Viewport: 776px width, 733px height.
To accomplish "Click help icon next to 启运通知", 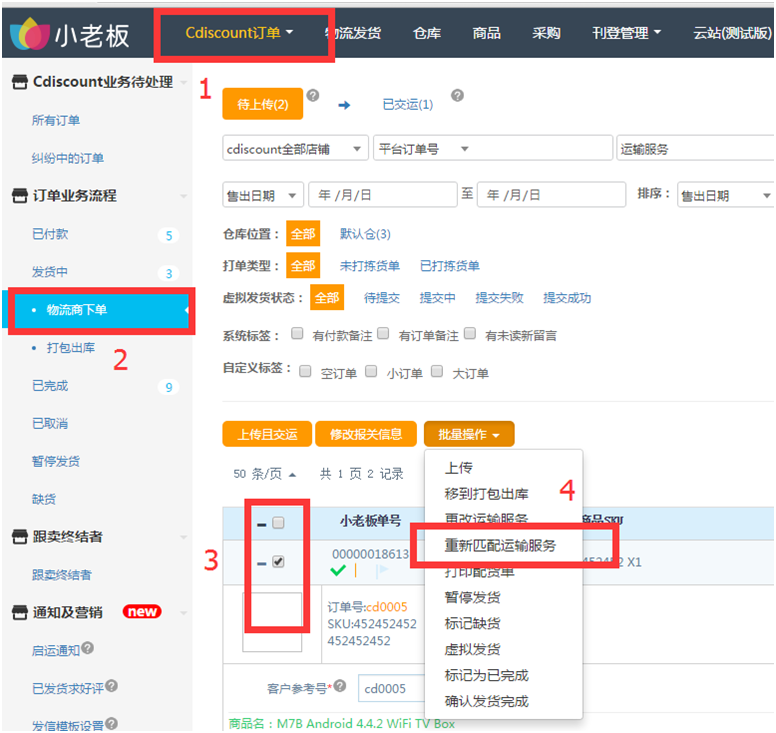I will [88, 648].
